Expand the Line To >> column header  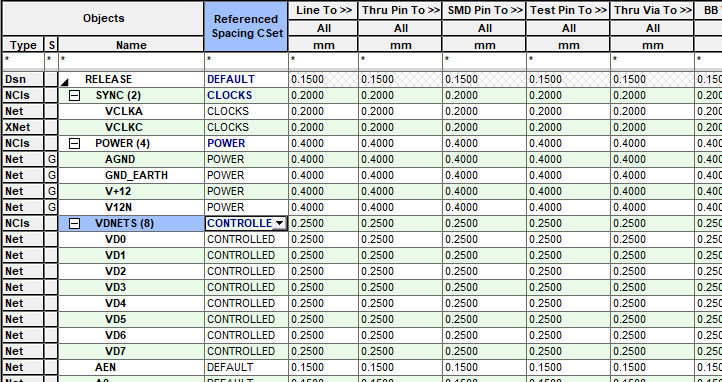[x=323, y=10]
